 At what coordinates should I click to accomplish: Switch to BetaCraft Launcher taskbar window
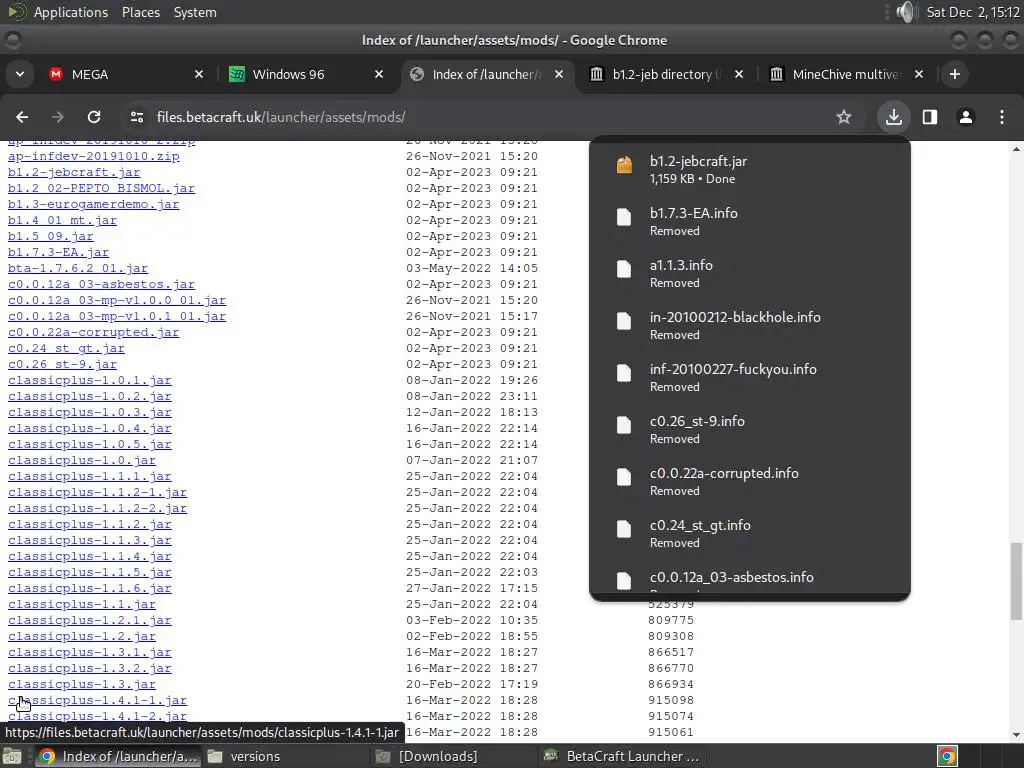coord(623,756)
